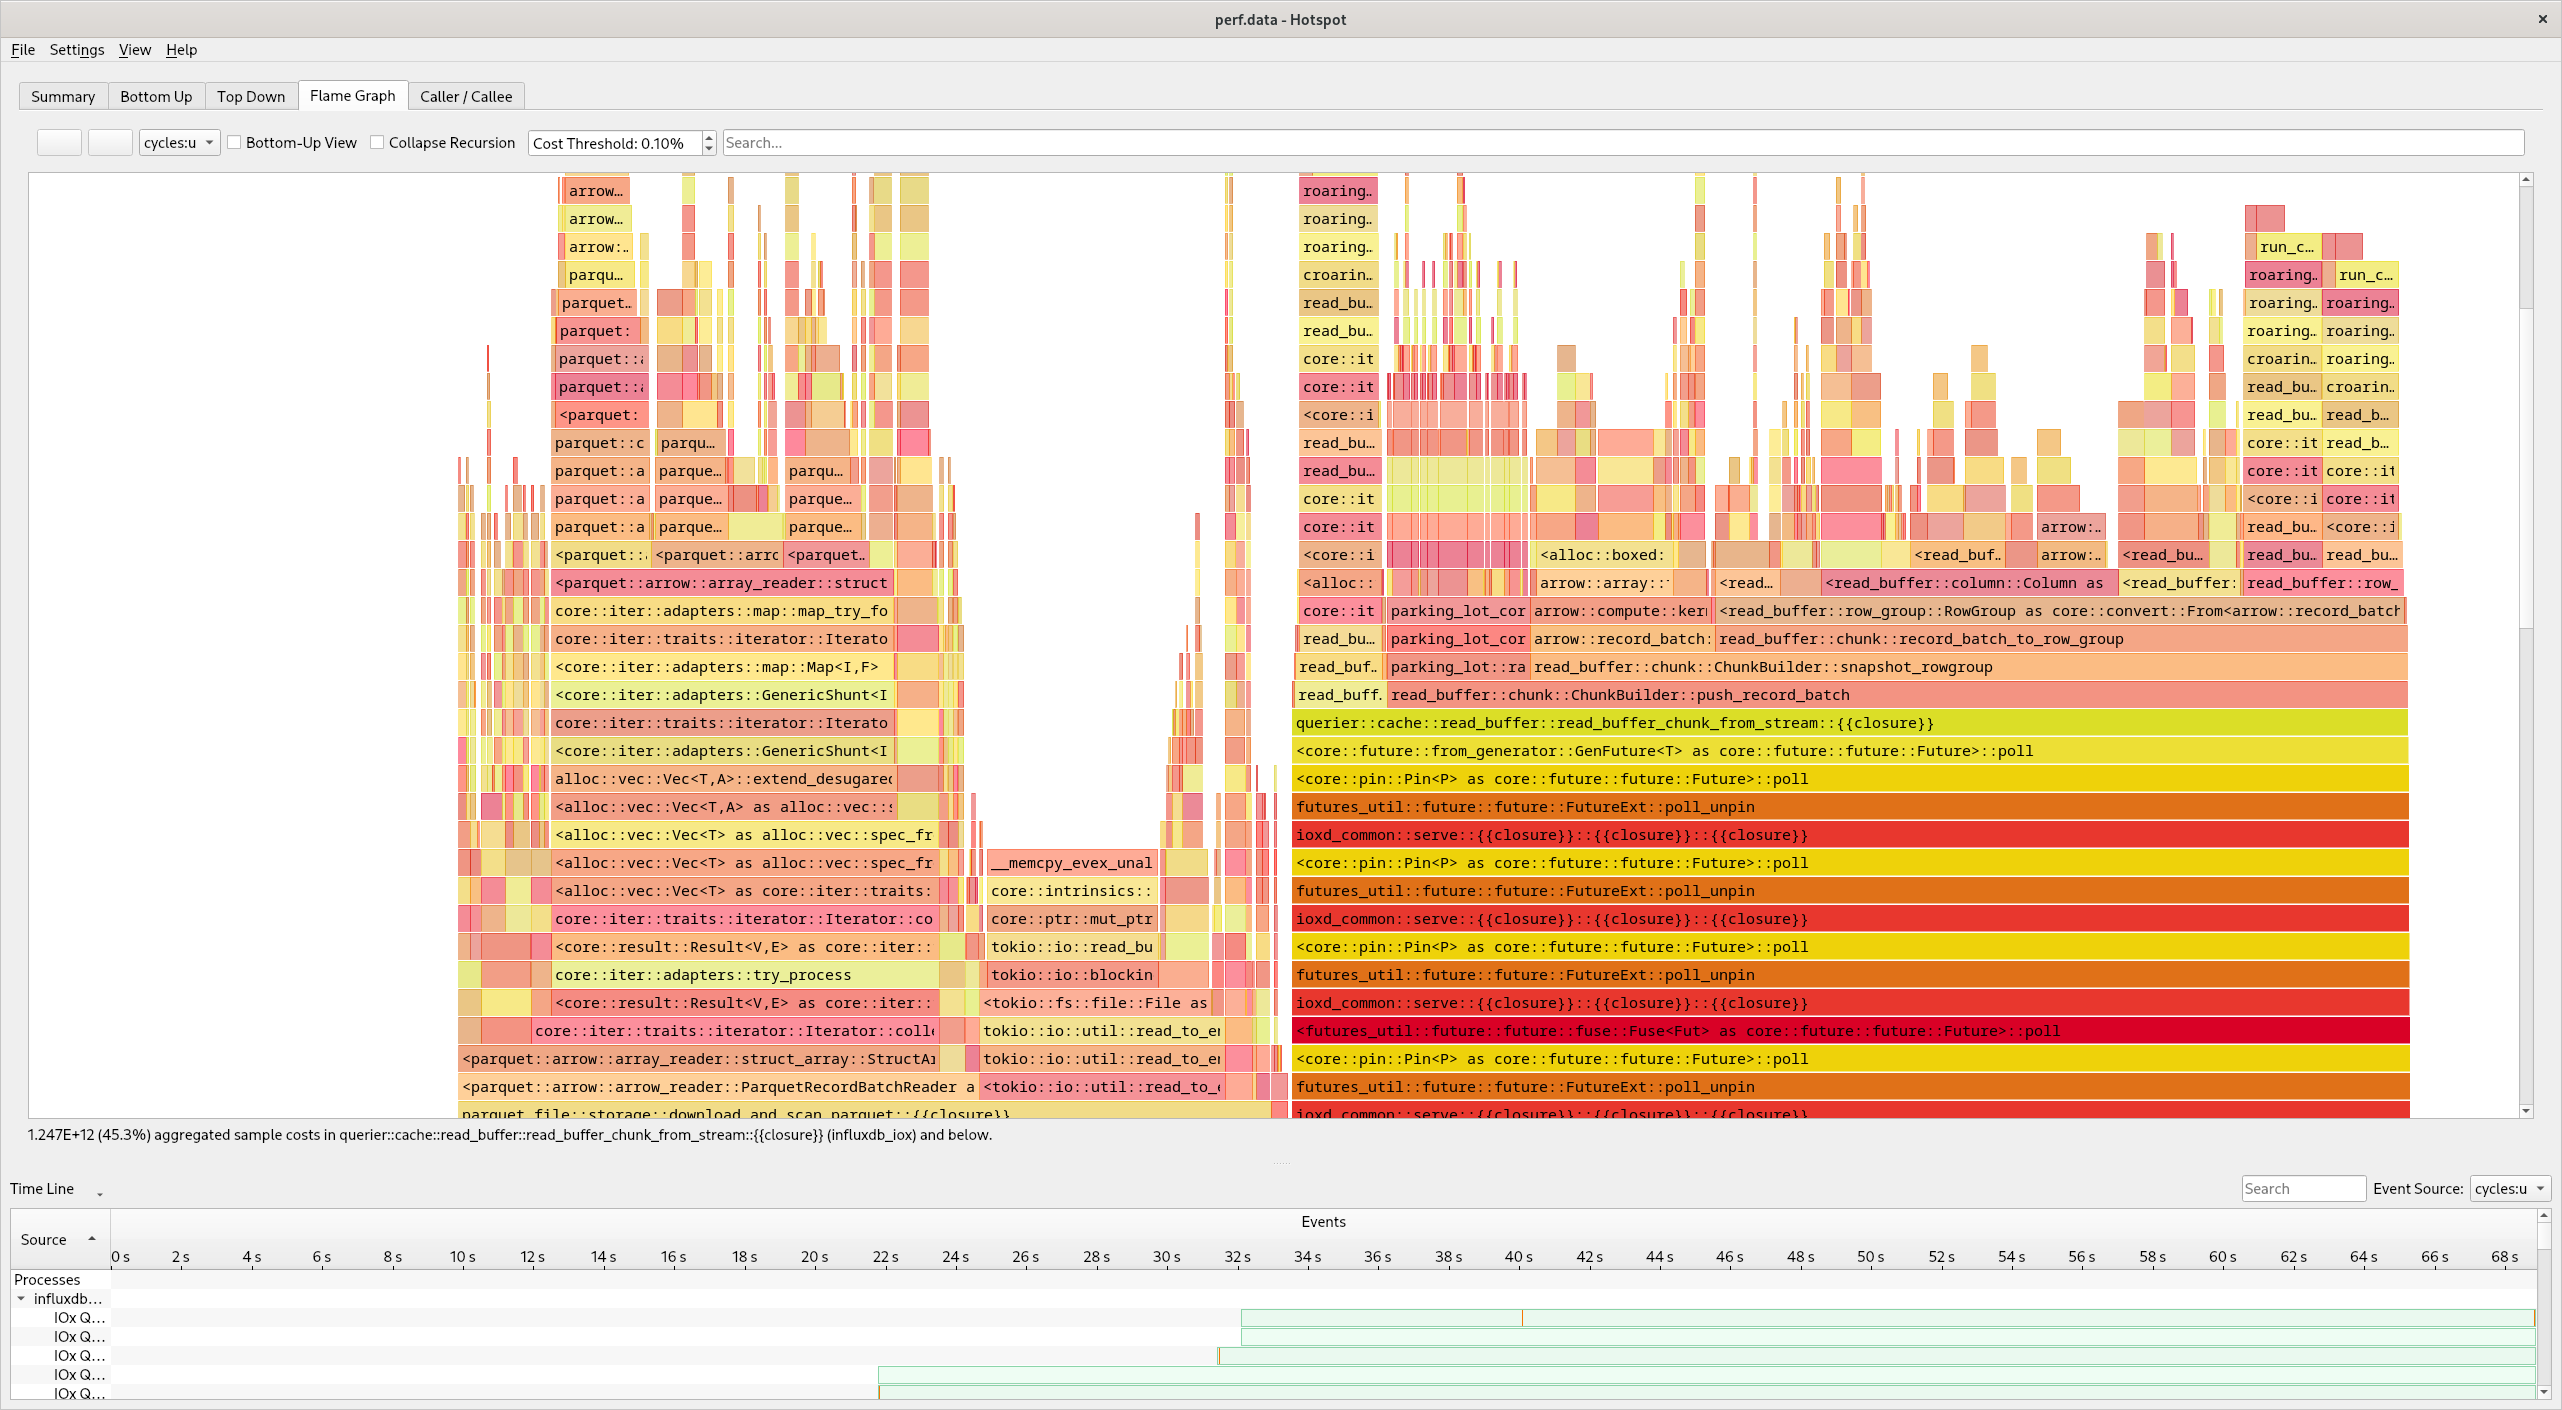
Task: Select the core::intrinsics:: frame
Action: point(1071,891)
